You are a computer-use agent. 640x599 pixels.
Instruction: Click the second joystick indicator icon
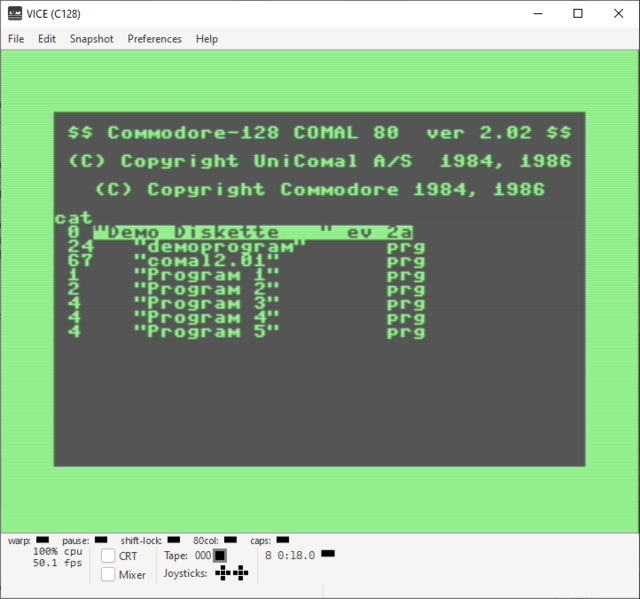(240, 573)
